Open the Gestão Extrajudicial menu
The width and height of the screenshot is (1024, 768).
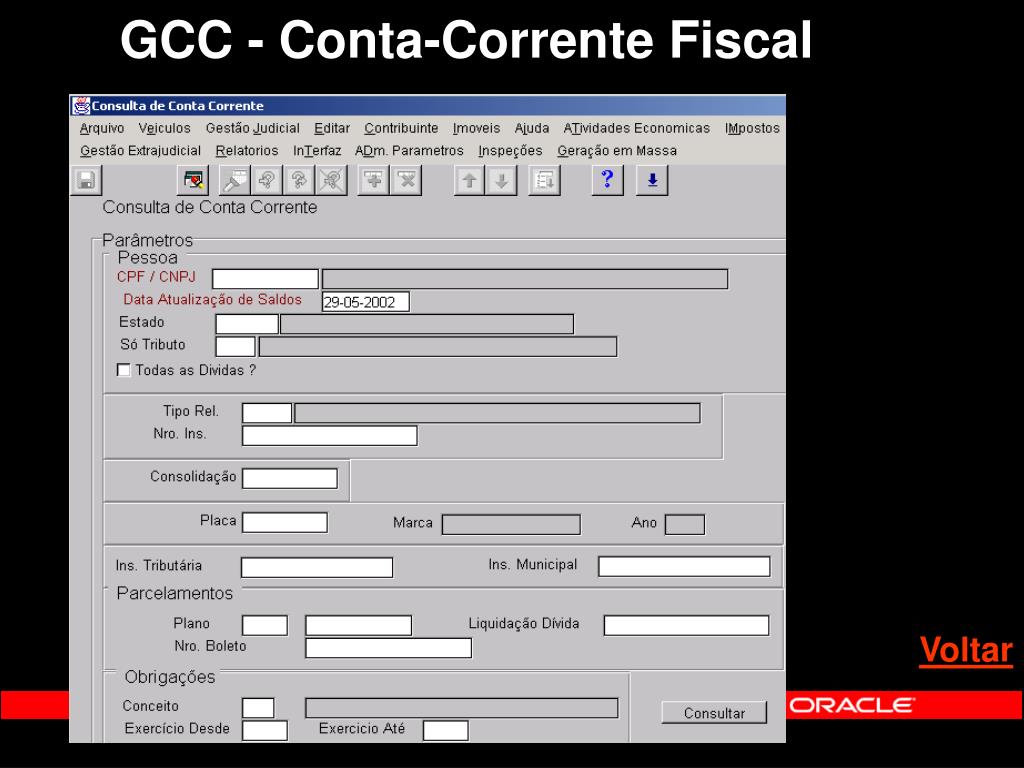tap(140, 151)
